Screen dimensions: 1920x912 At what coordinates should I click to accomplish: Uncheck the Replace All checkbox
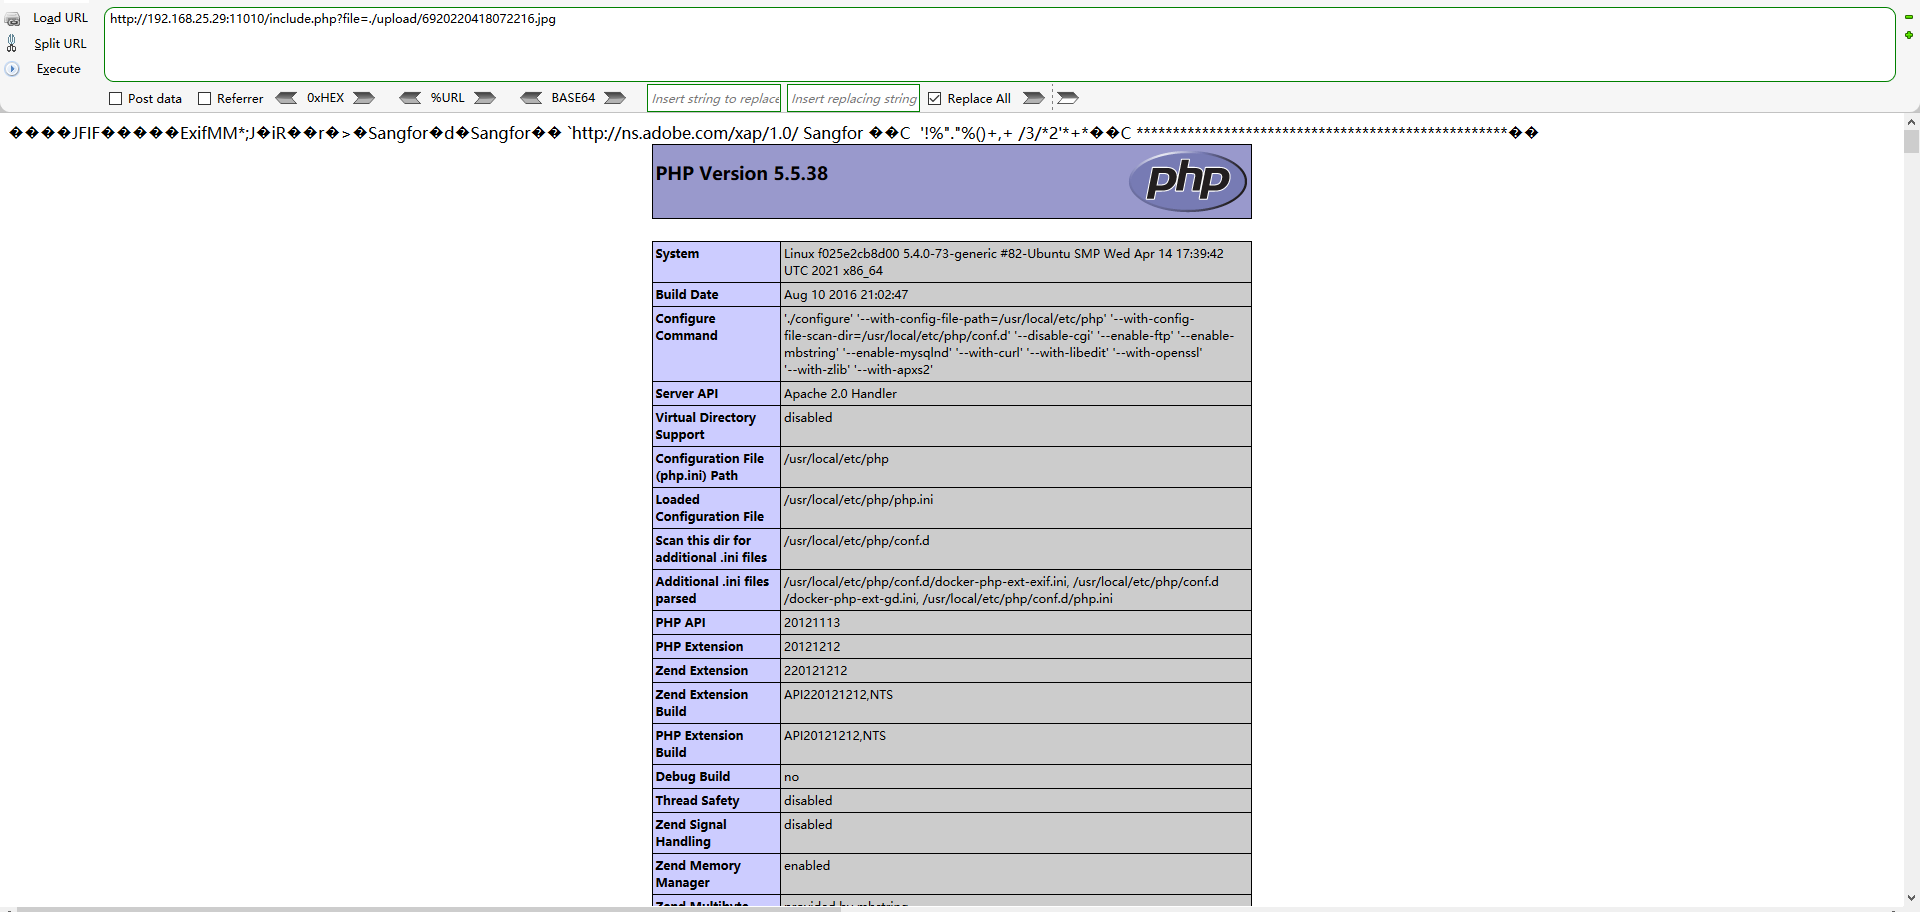(x=935, y=99)
